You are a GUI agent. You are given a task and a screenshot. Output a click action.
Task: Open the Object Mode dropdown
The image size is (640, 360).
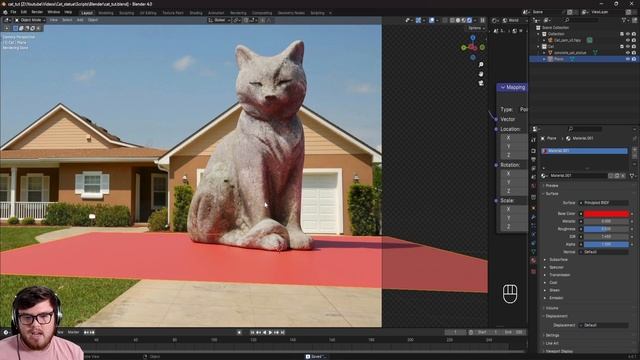[x=31, y=20]
